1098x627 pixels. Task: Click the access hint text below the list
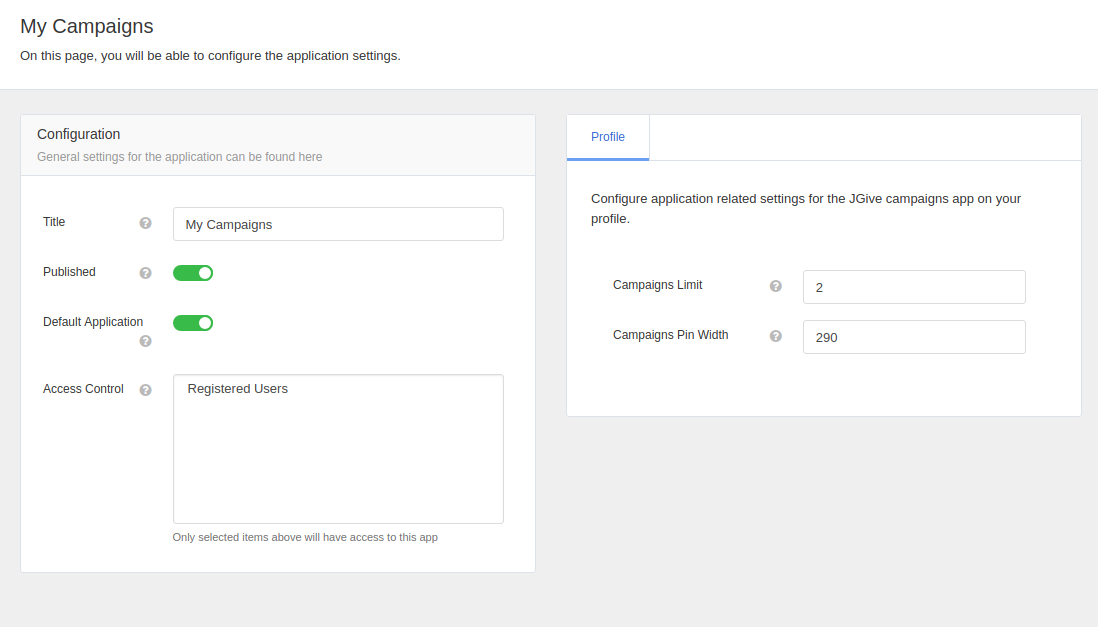click(x=305, y=537)
